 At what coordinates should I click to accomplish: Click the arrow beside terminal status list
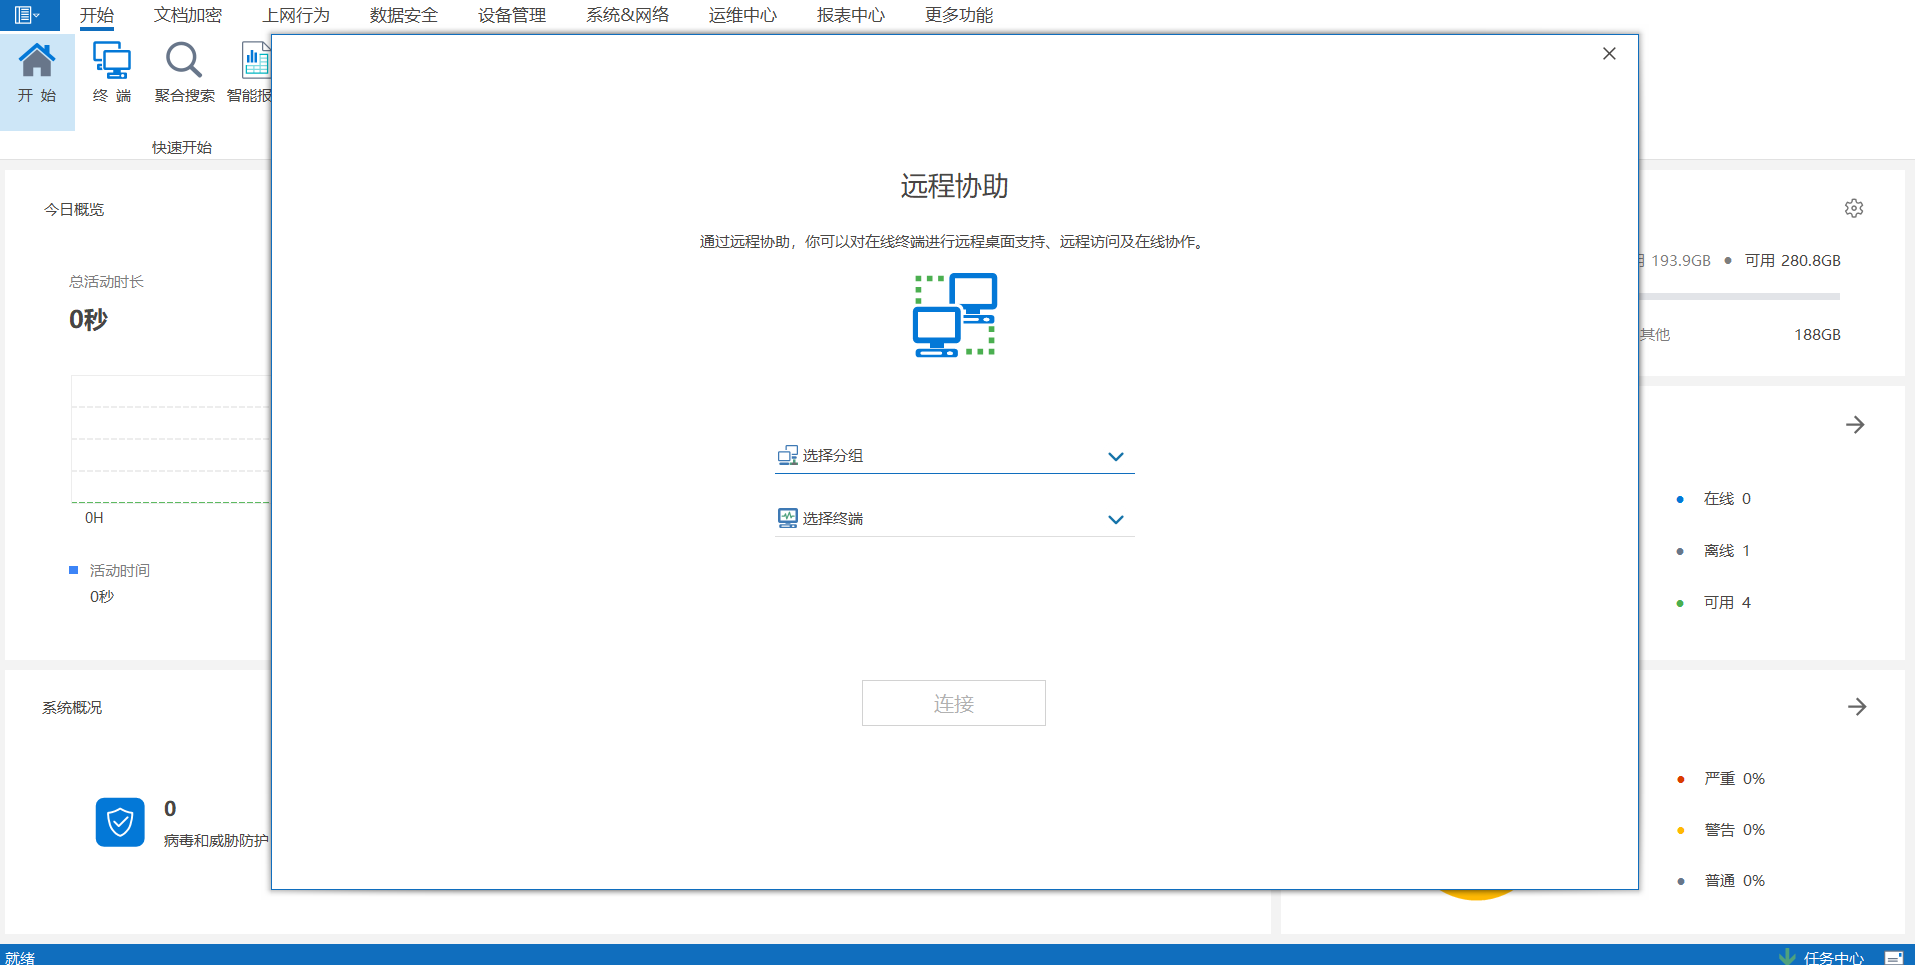[1855, 425]
